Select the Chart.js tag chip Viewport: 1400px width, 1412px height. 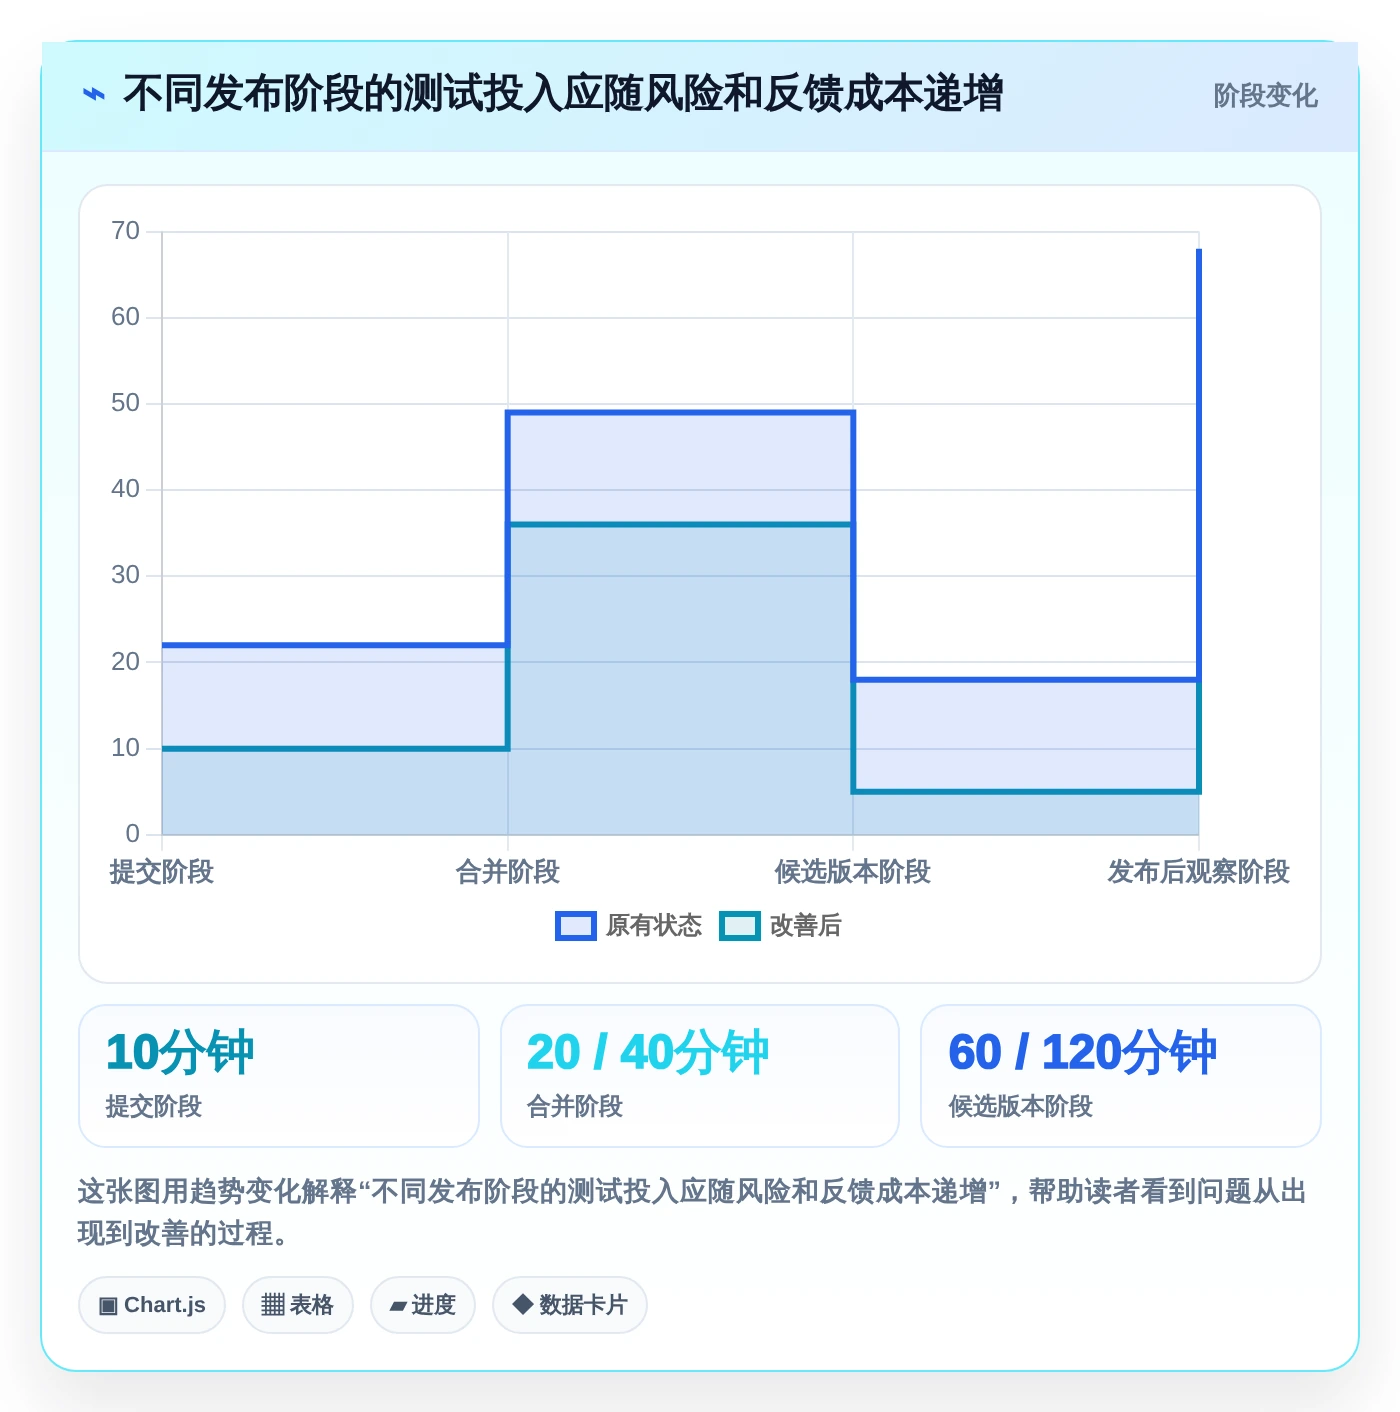(152, 1305)
